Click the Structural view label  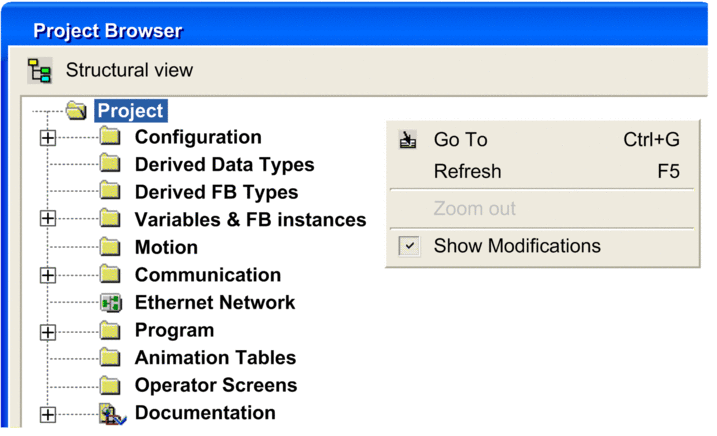point(129,70)
